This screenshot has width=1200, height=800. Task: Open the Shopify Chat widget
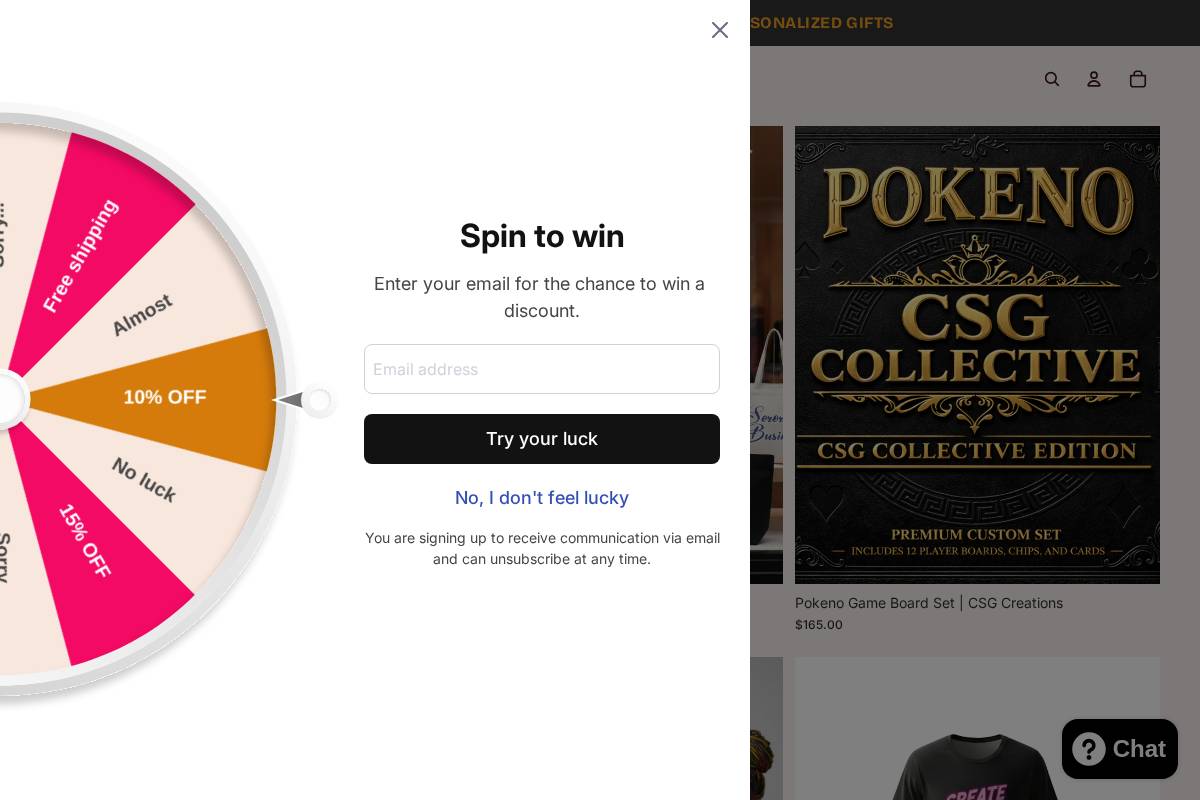1120,749
